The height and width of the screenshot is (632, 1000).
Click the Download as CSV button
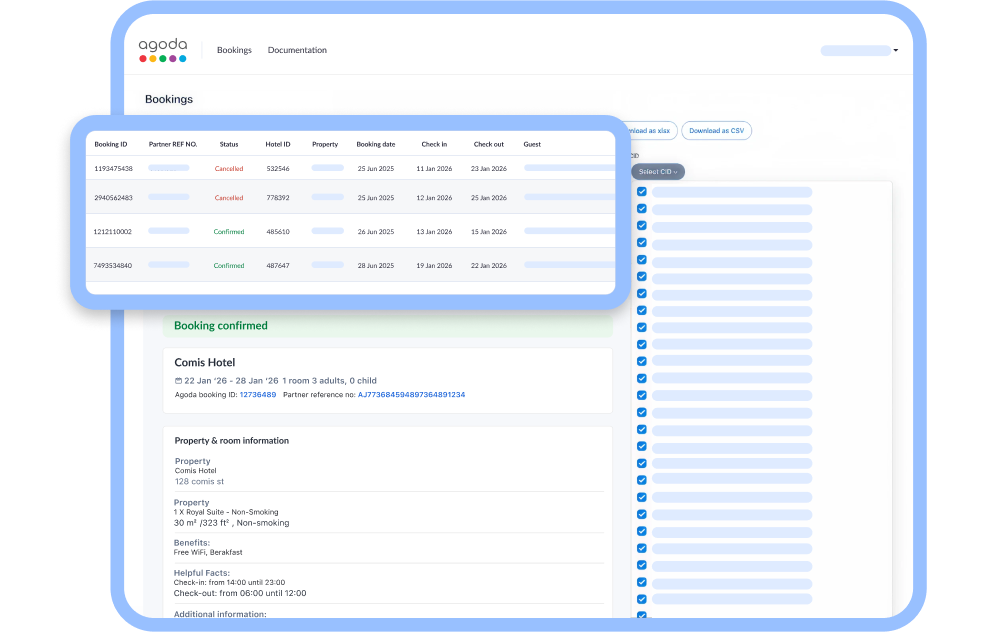[716, 131]
